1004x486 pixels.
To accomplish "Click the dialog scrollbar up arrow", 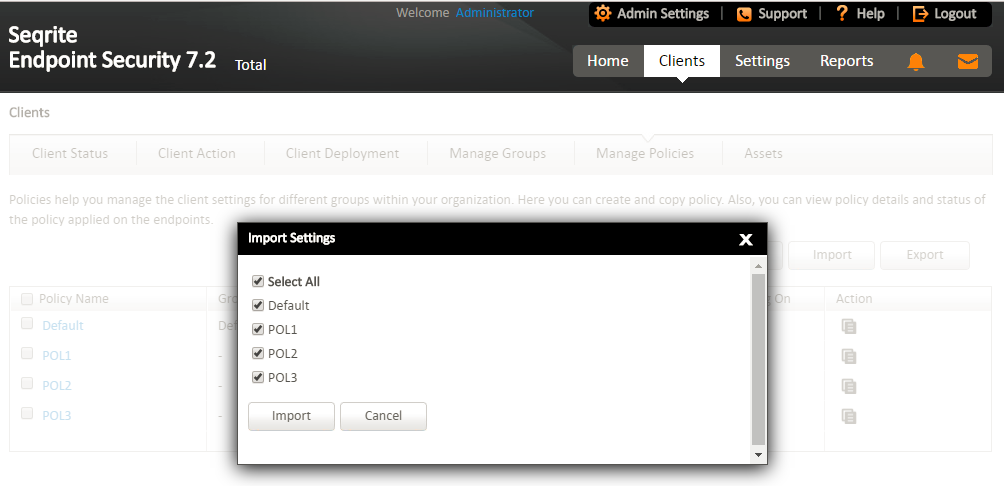I will pos(758,266).
